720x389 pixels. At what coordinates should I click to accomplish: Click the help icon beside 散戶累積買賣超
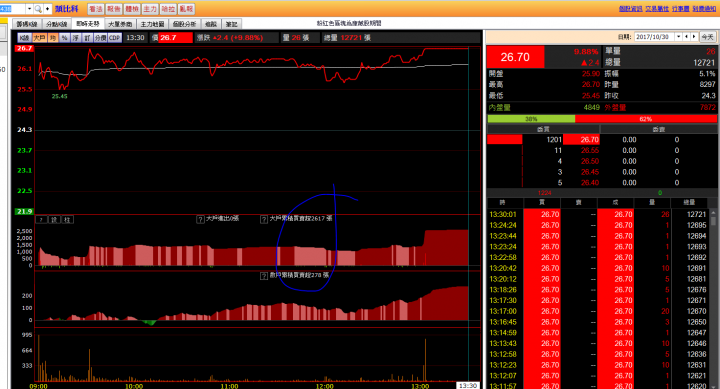pos(264,276)
